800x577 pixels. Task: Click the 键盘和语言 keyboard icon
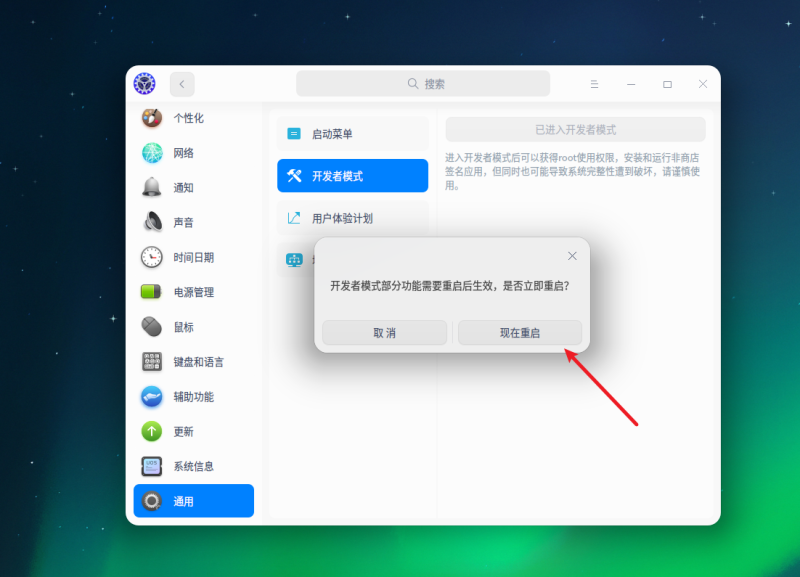[x=152, y=362]
